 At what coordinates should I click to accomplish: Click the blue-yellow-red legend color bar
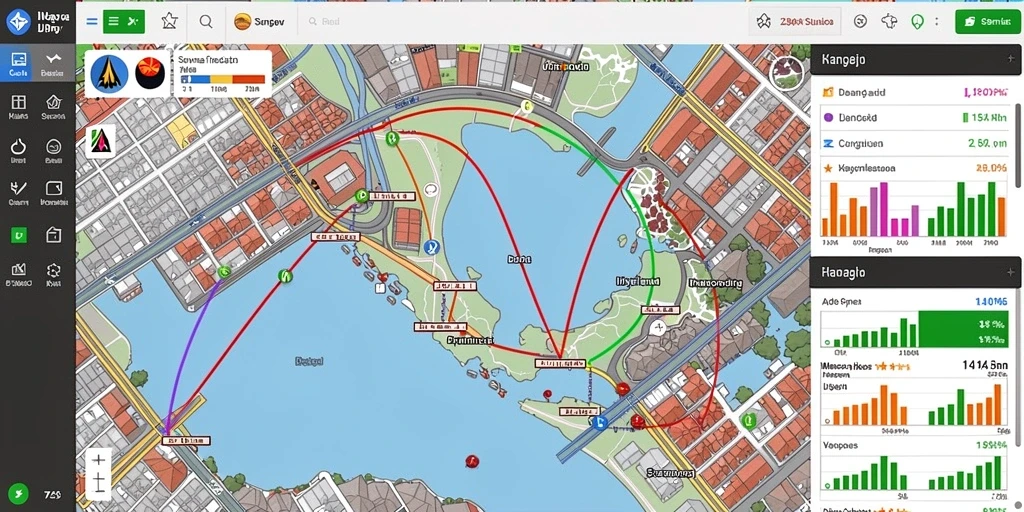223,79
